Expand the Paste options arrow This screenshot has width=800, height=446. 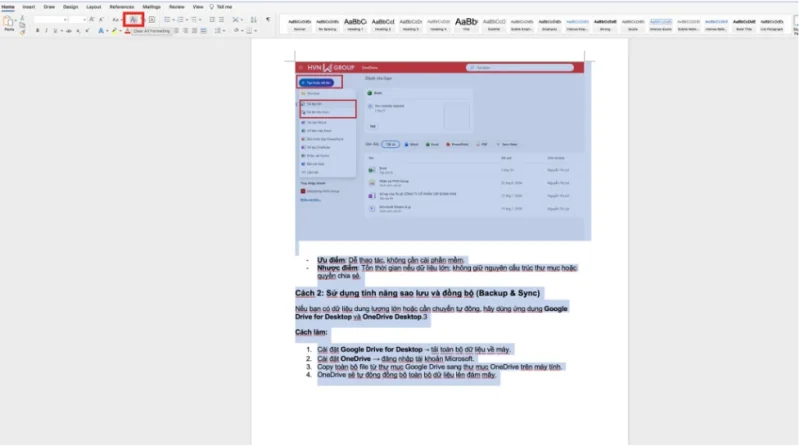click(16, 20)
